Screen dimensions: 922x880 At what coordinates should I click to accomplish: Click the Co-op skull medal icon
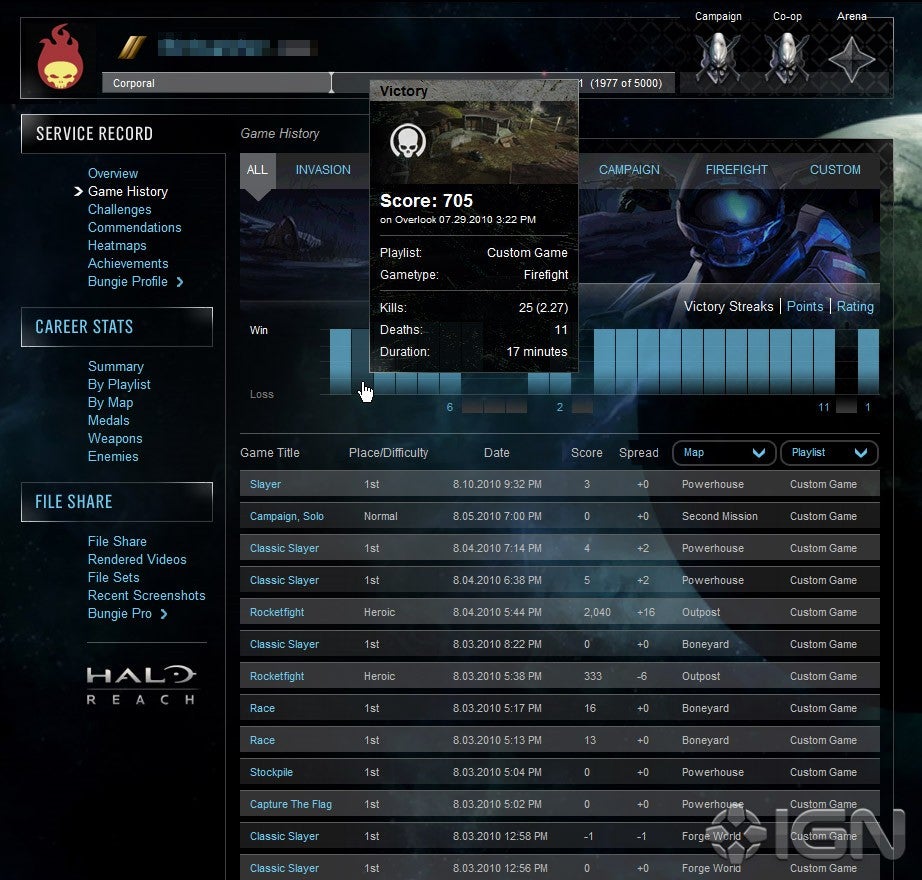point(787,57)
